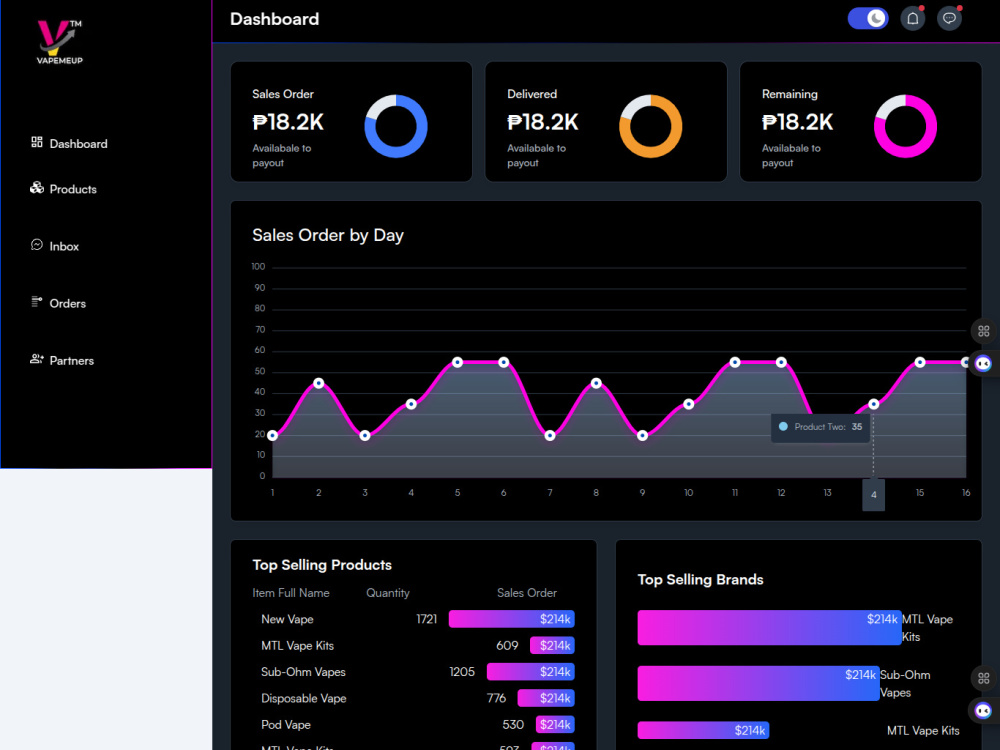1000x750 pixels.
Task: Click the Partners people icon
Action: tap(37, 359)
